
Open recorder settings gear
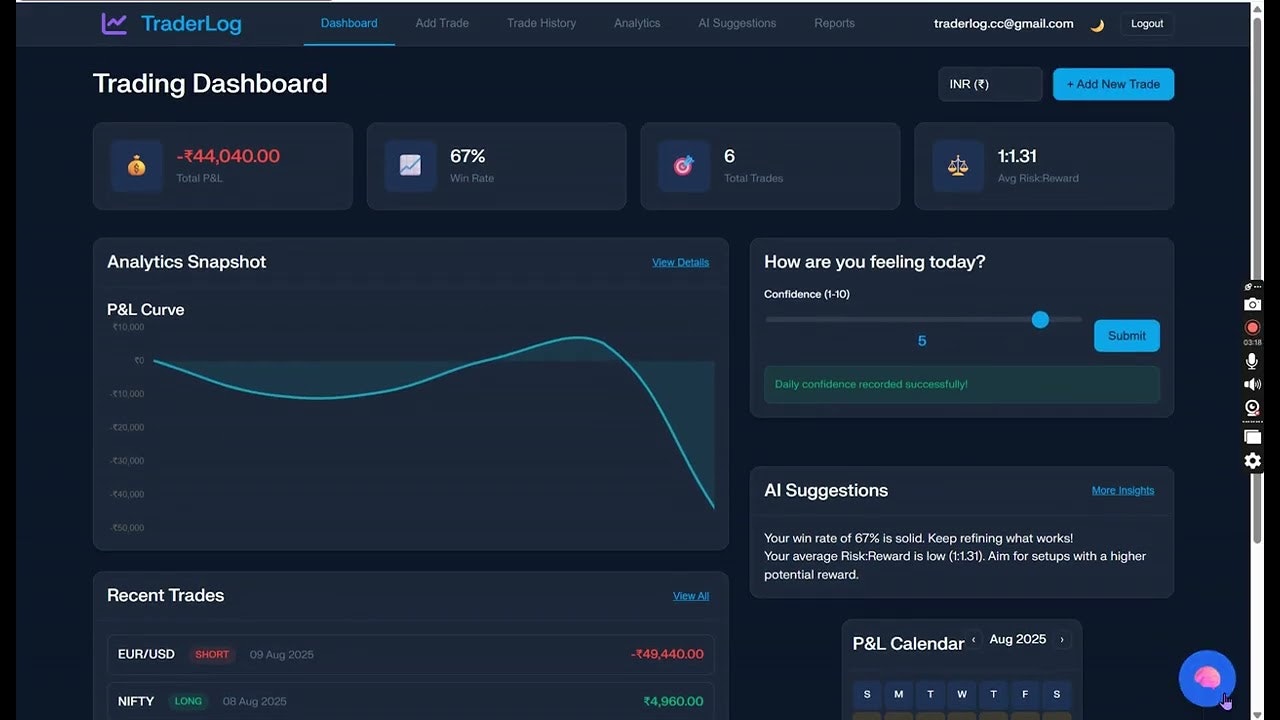coord(1252,461)
